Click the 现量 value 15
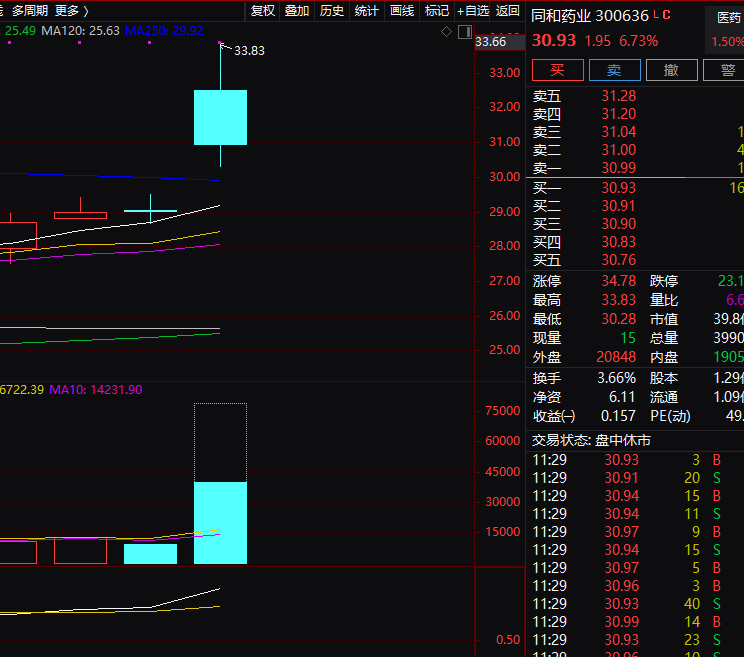Image resolution: width=744 pixels, height=657 pixels. pyautogui.click(x=628, y=338)
